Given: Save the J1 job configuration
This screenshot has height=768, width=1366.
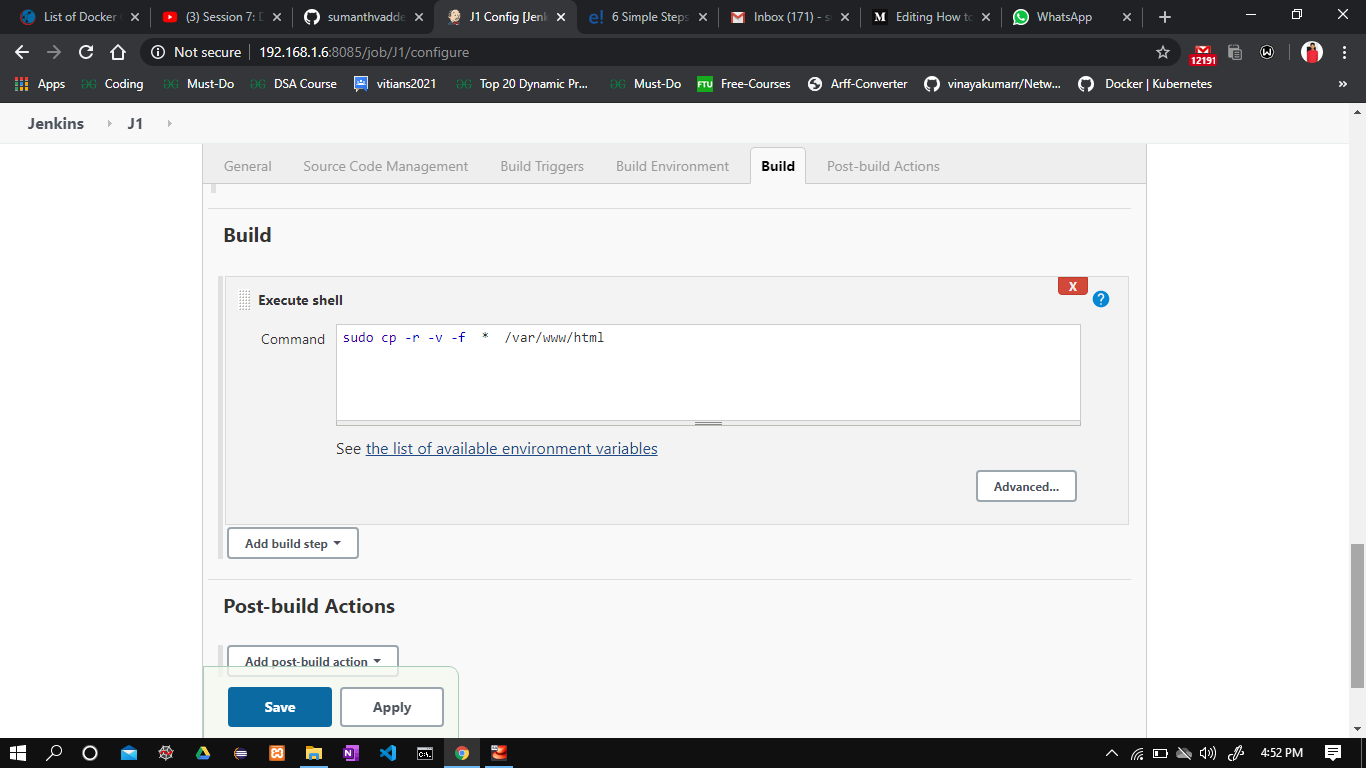Looking at the screenshot, I should [x=279, y=707].
